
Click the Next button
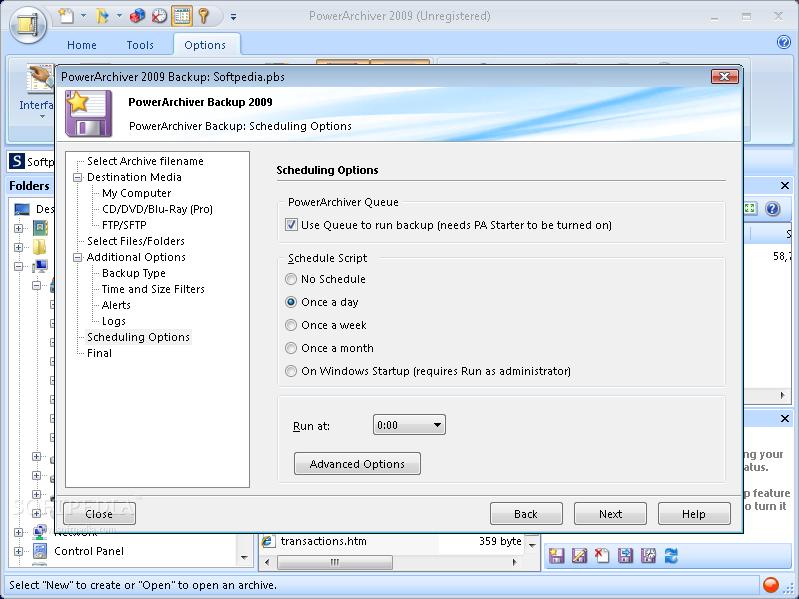(610, 513)
